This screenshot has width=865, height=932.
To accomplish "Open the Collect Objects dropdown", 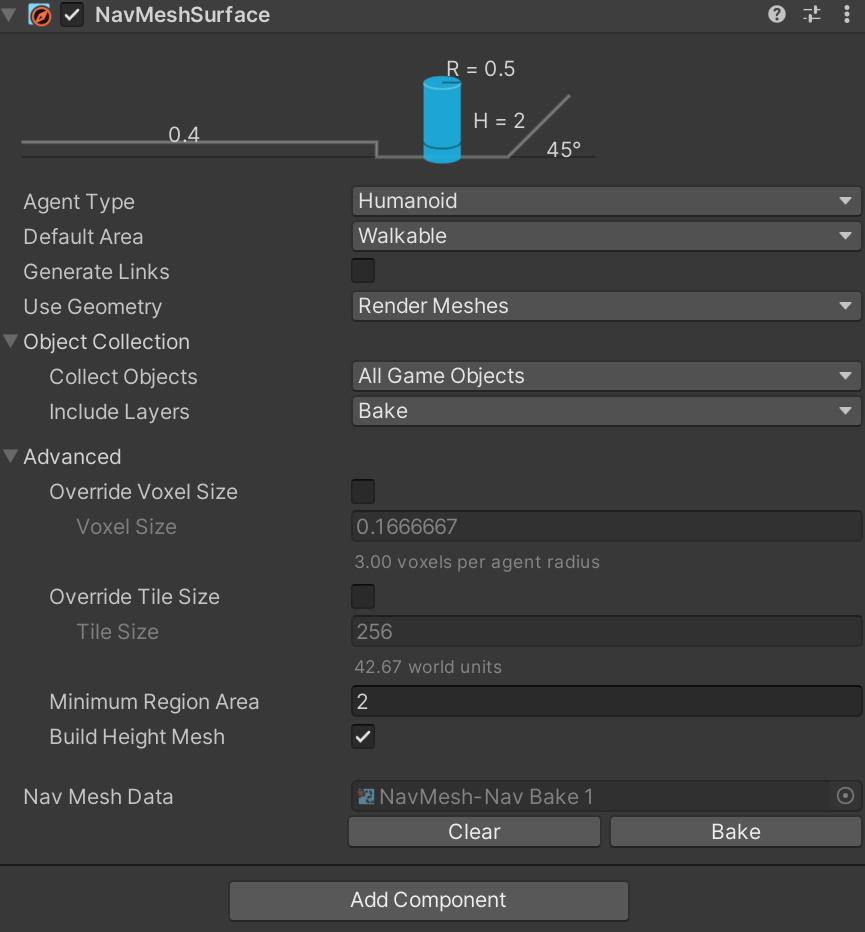I will point(604,376).
